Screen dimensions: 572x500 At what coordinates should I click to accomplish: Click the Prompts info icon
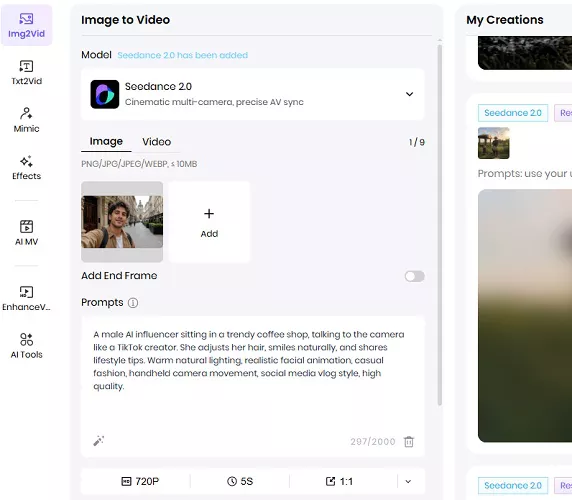tap(133, 303)
